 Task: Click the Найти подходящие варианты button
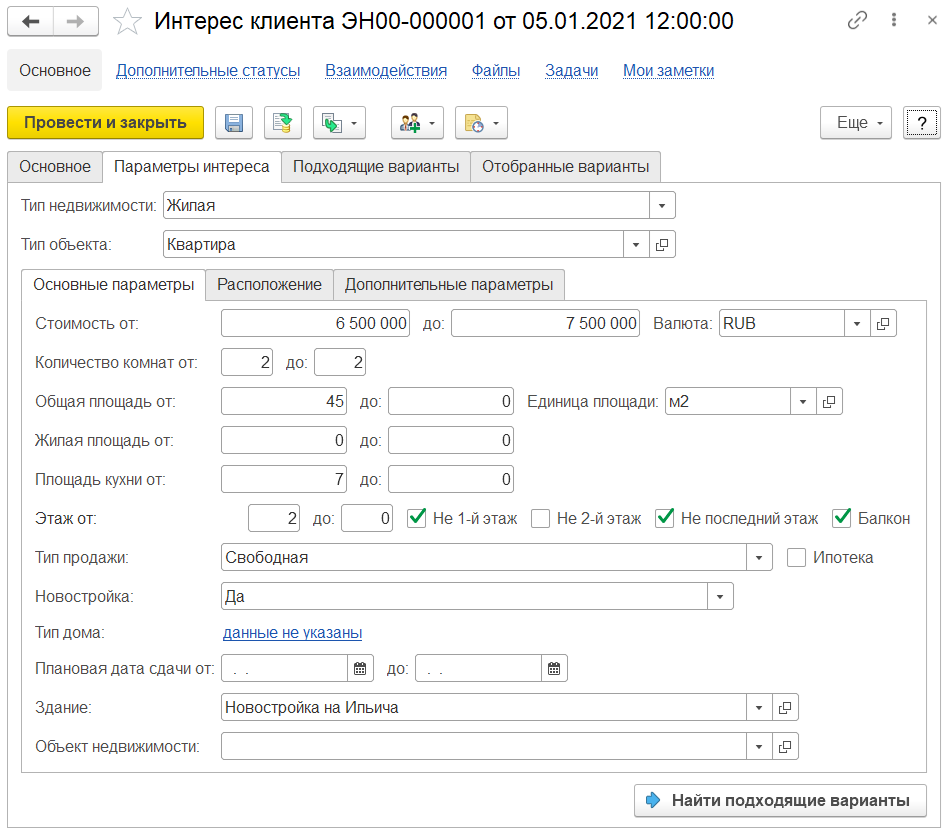(x=780, y=800)
